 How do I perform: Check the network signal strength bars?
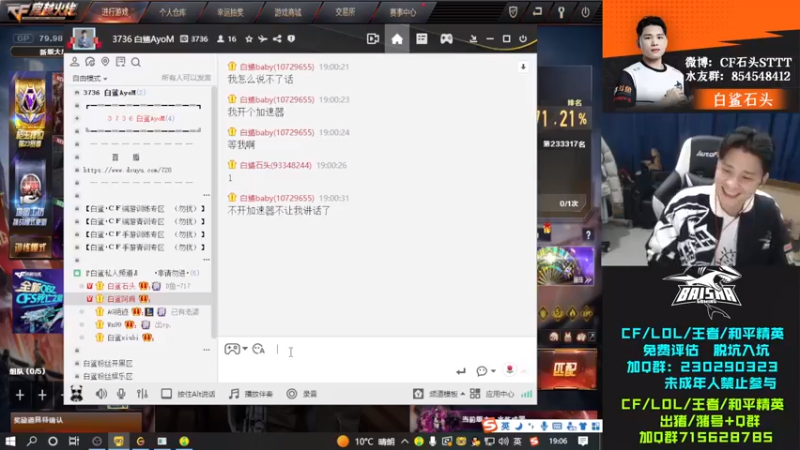click(527, 394)
